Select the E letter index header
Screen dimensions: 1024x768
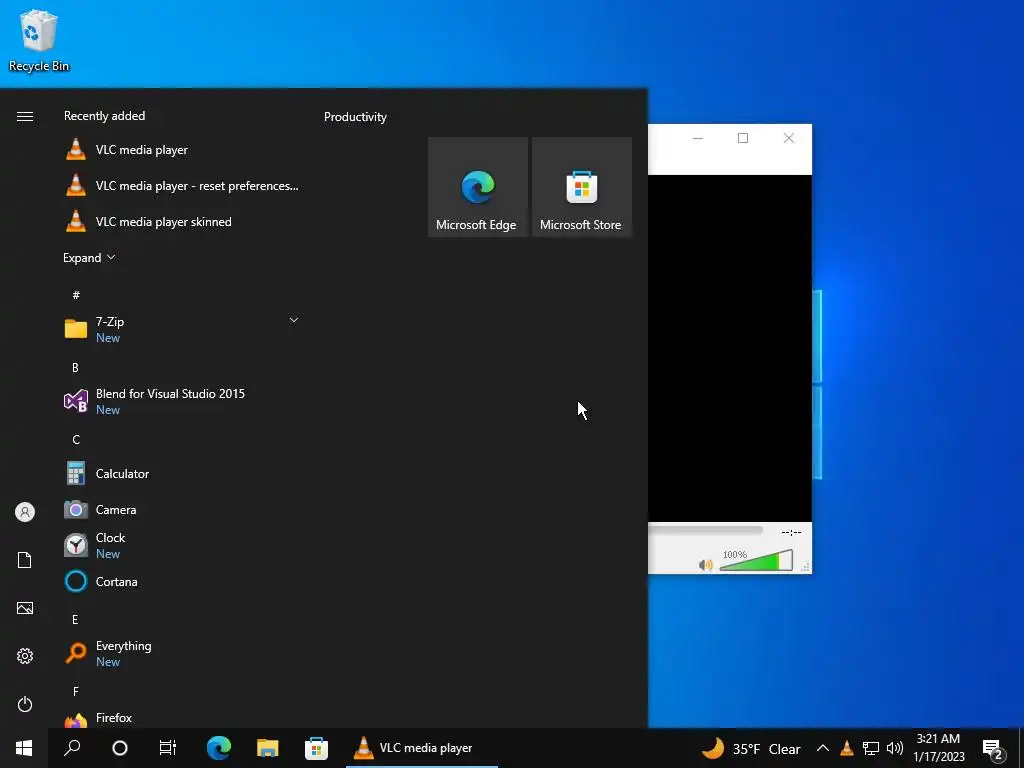pyautogui.click(x=75, y=619)
